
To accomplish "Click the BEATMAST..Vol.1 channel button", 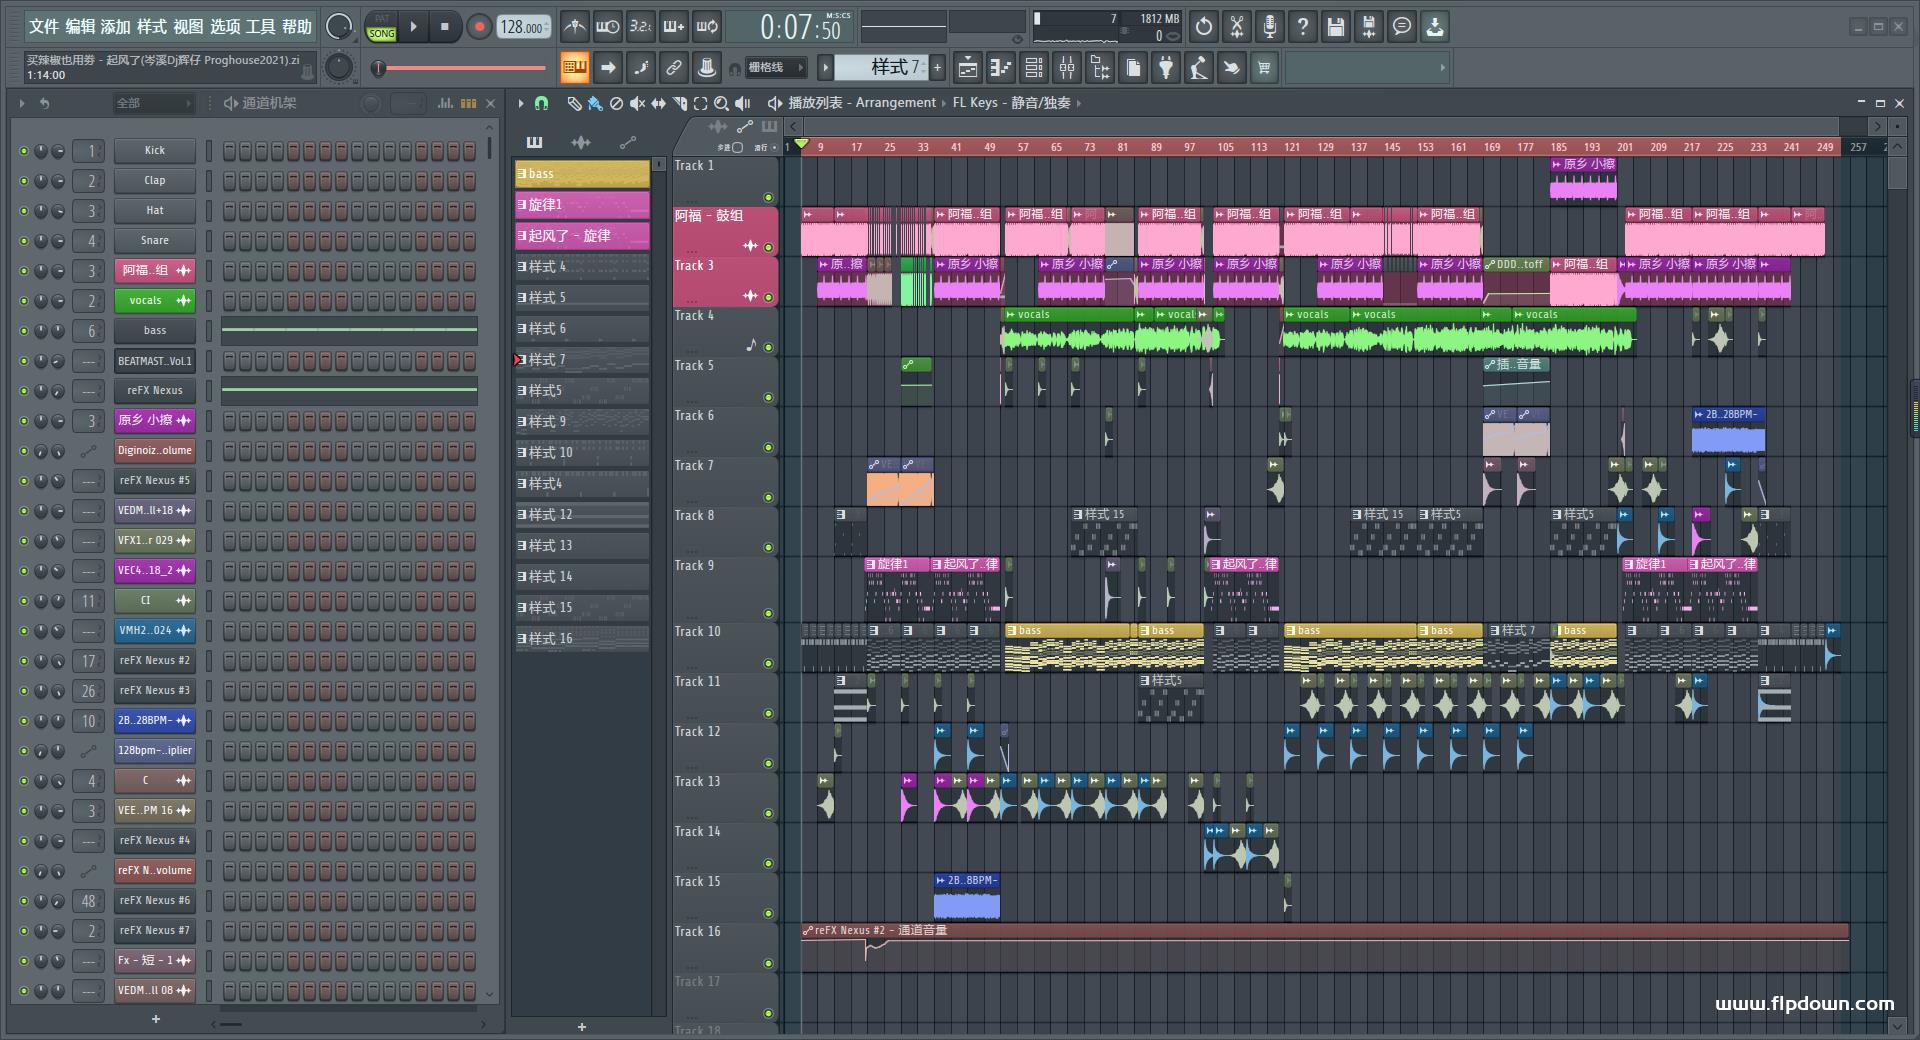I will (154, 361).
